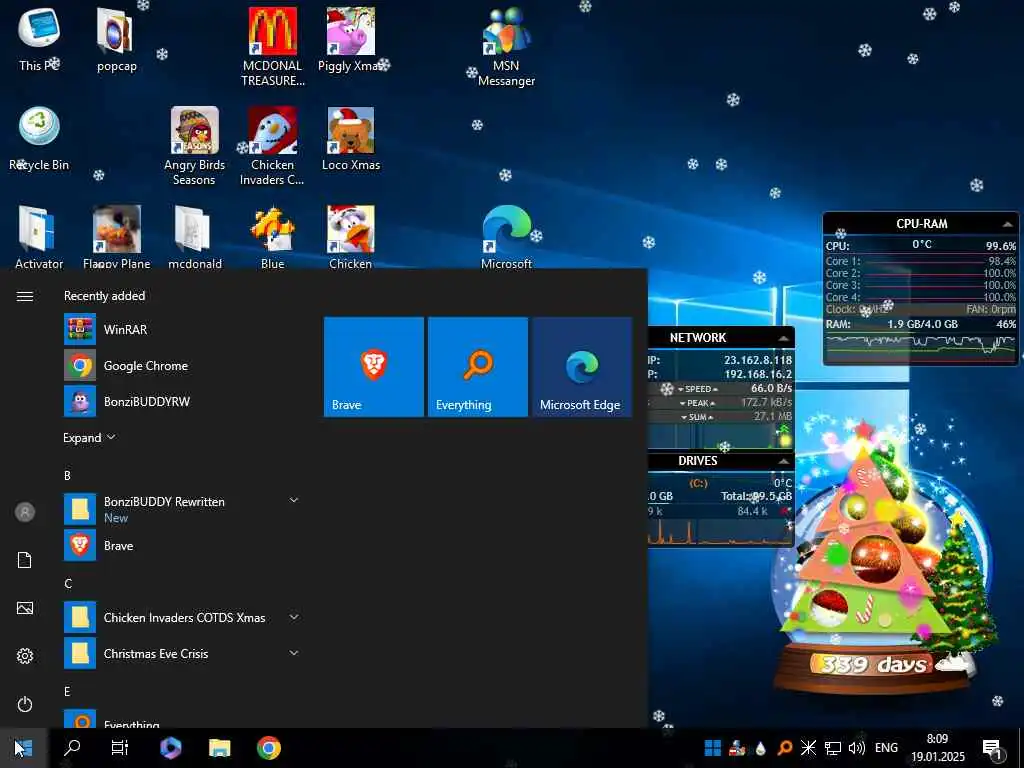1024x768 pixels.
Task: Expand the Recently added list
Action: pyautogui.click(x=89, y=438)
